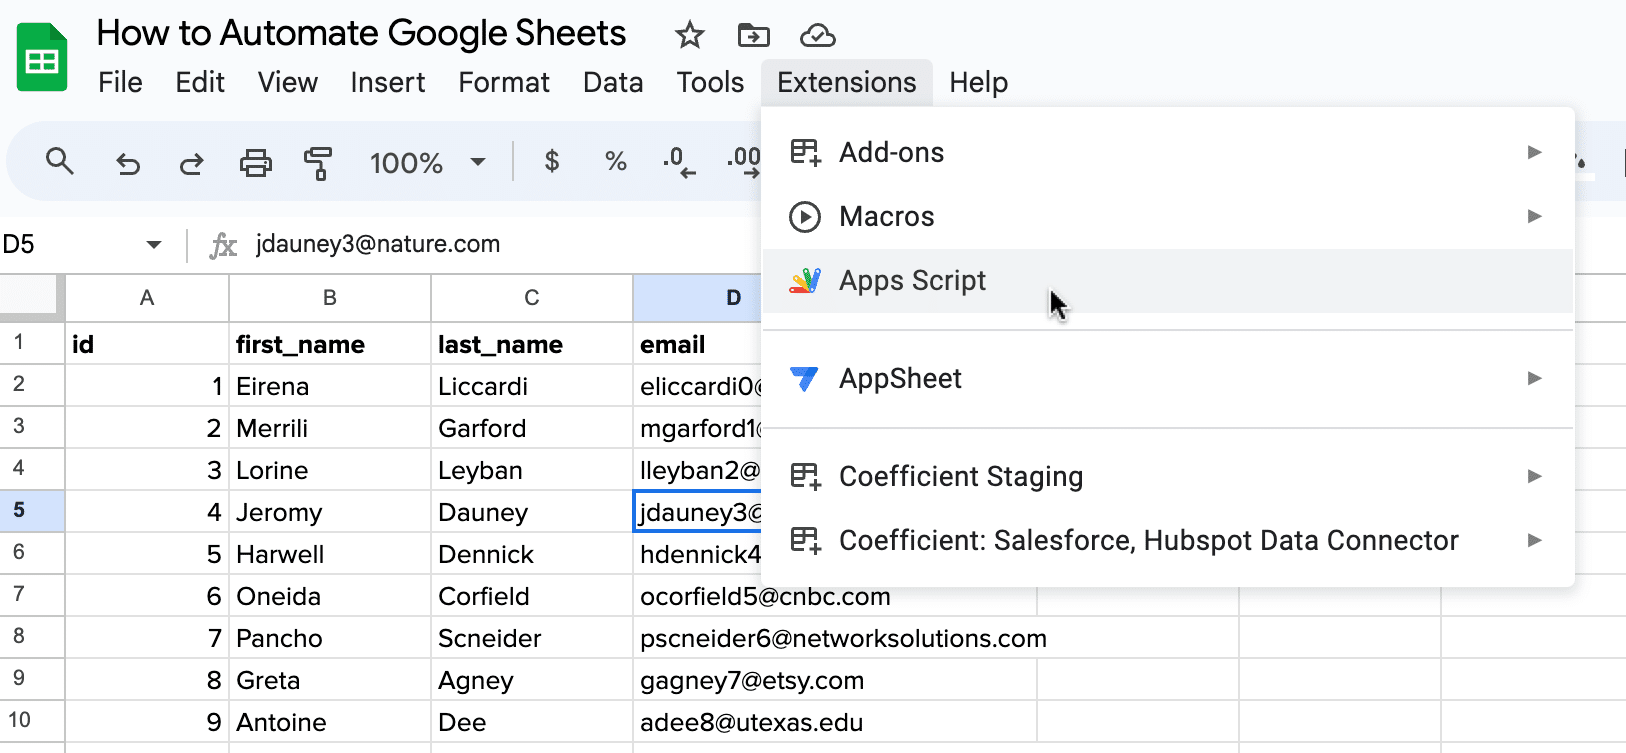The image size is (1626, 753).
Task: Open the Tools menu
Action: point(710,82)
